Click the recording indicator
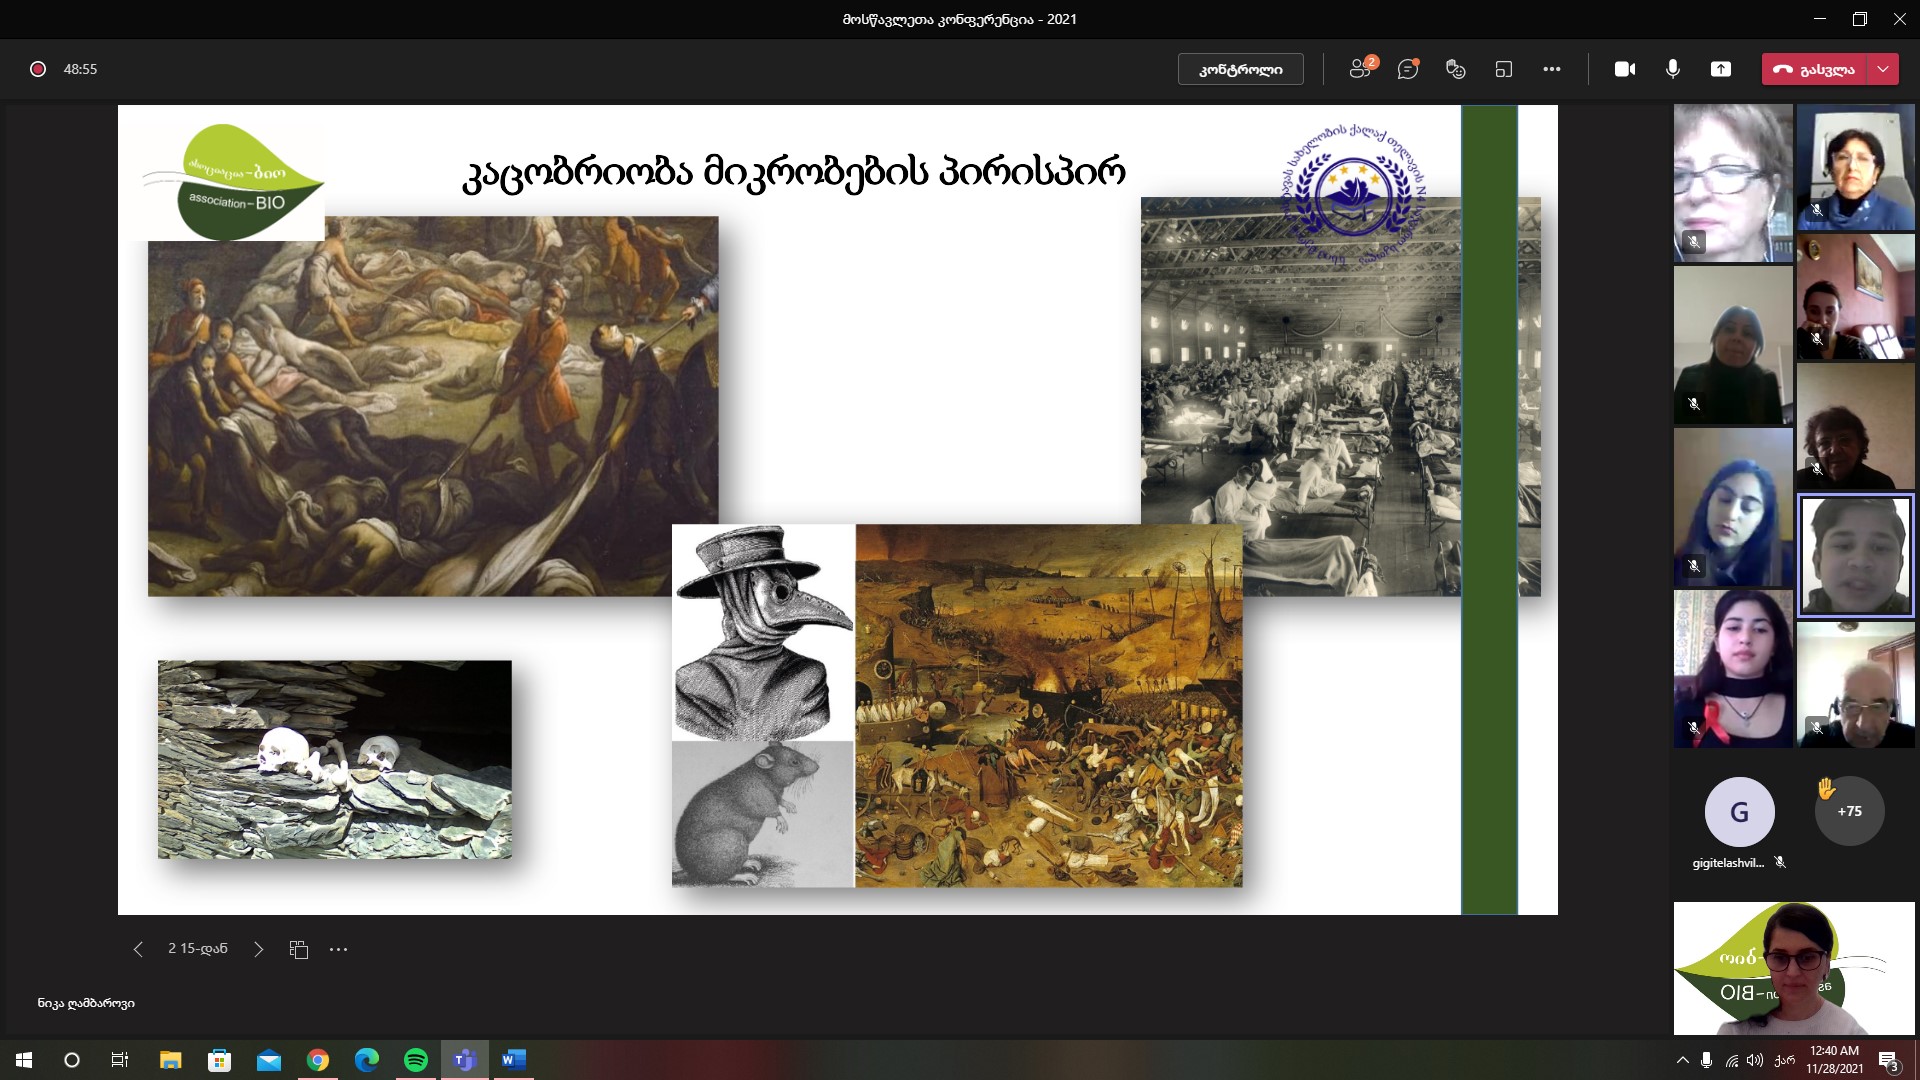Screen dimensions: 1920x1080 38,69
